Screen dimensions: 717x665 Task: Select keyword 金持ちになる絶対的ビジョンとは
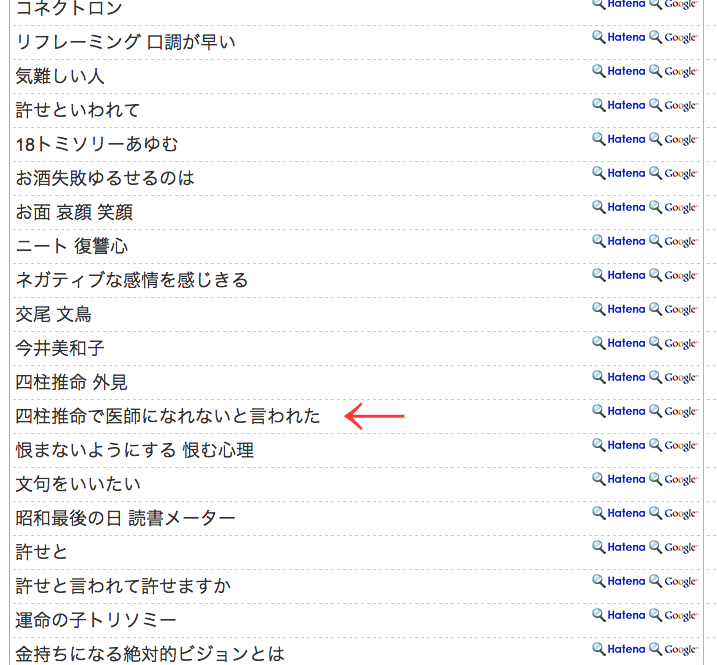click(x=150, y=654)
